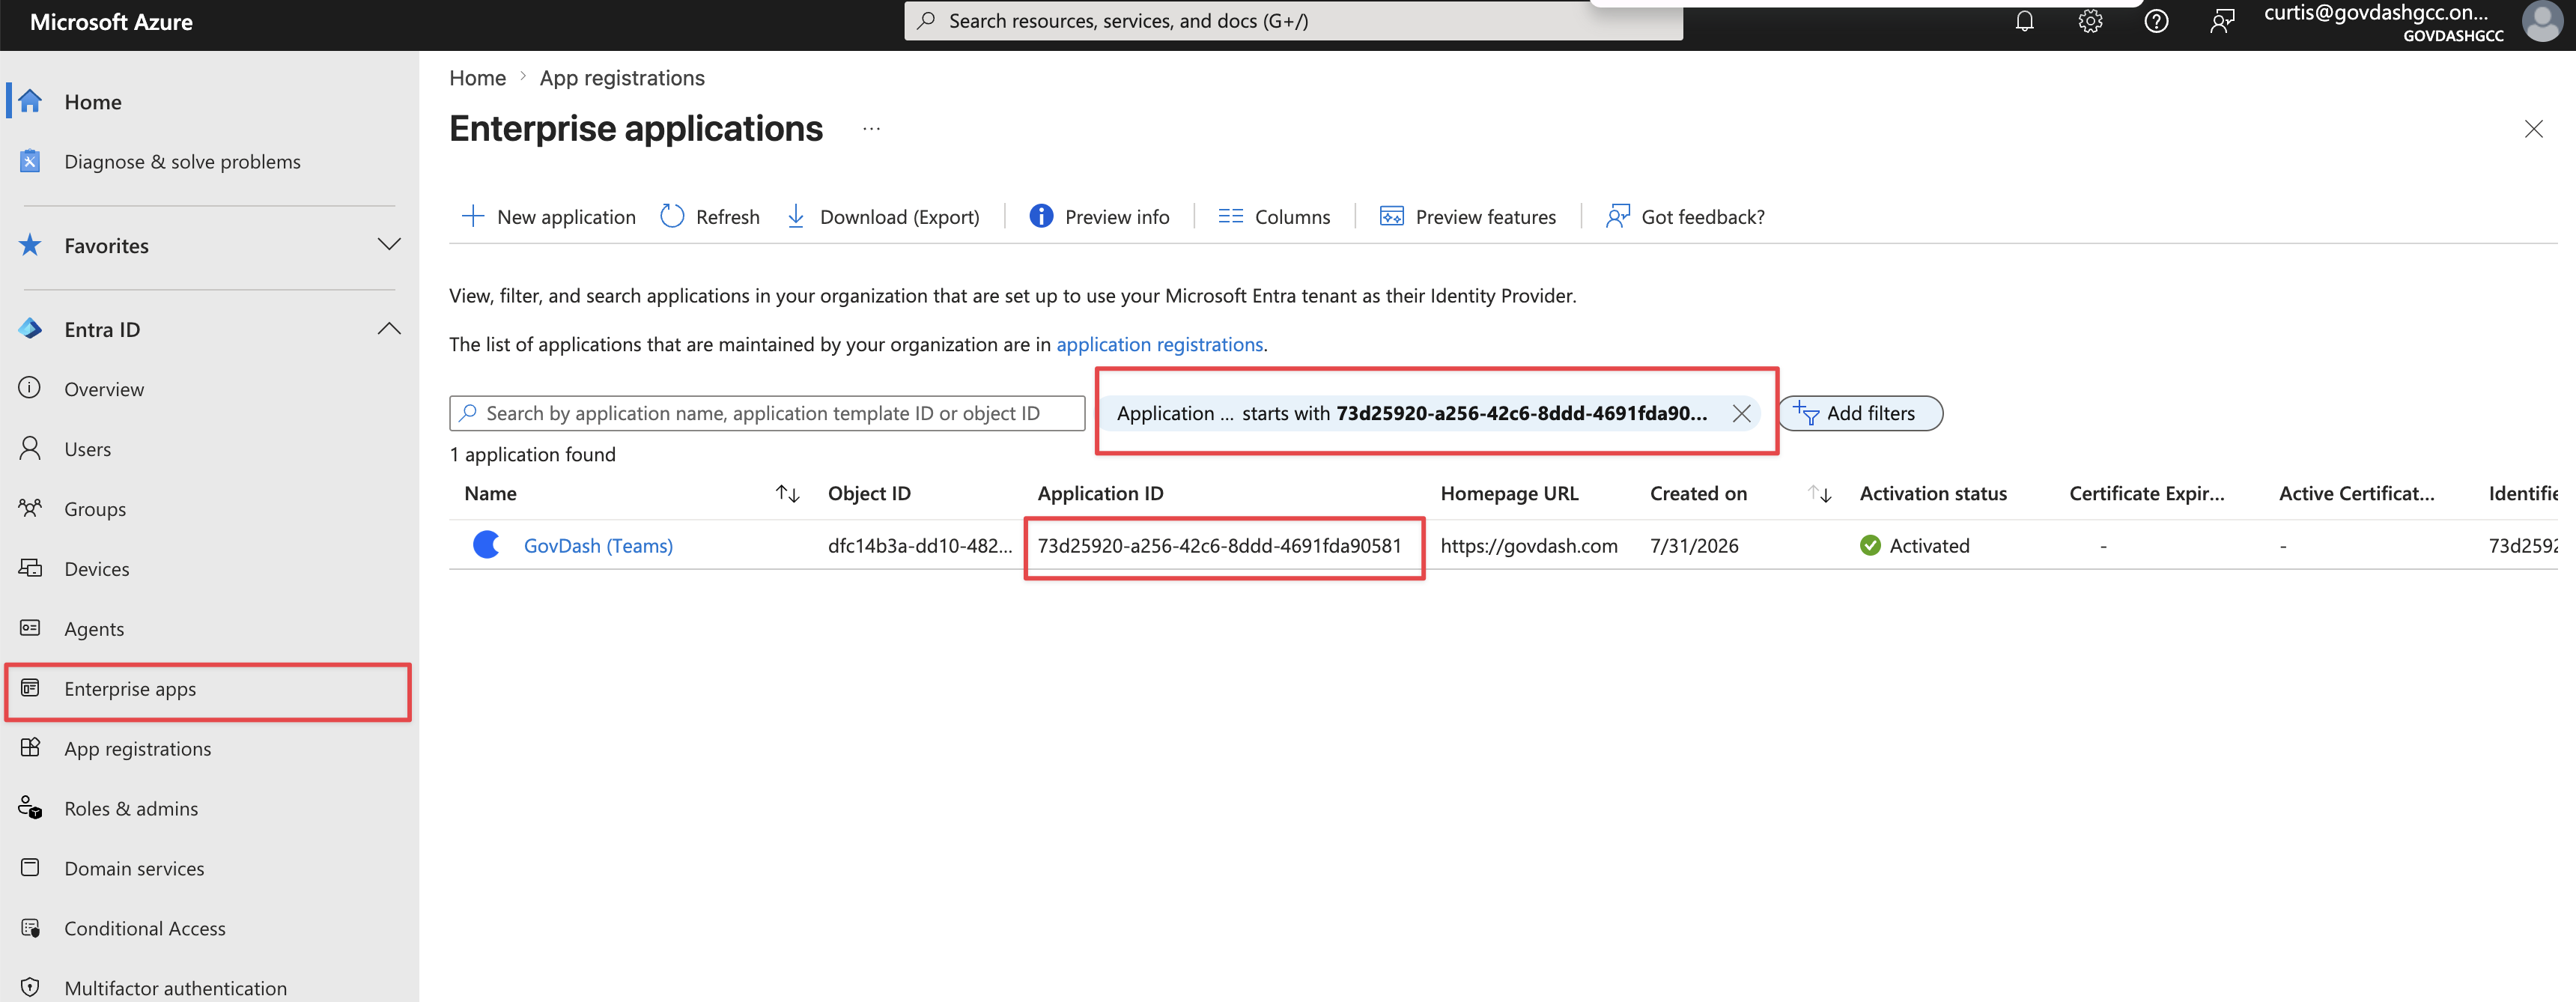This screenshot has width=2576, height=1002.
Task: Click the Home house icon in sidebar
Action: (30, 101)
